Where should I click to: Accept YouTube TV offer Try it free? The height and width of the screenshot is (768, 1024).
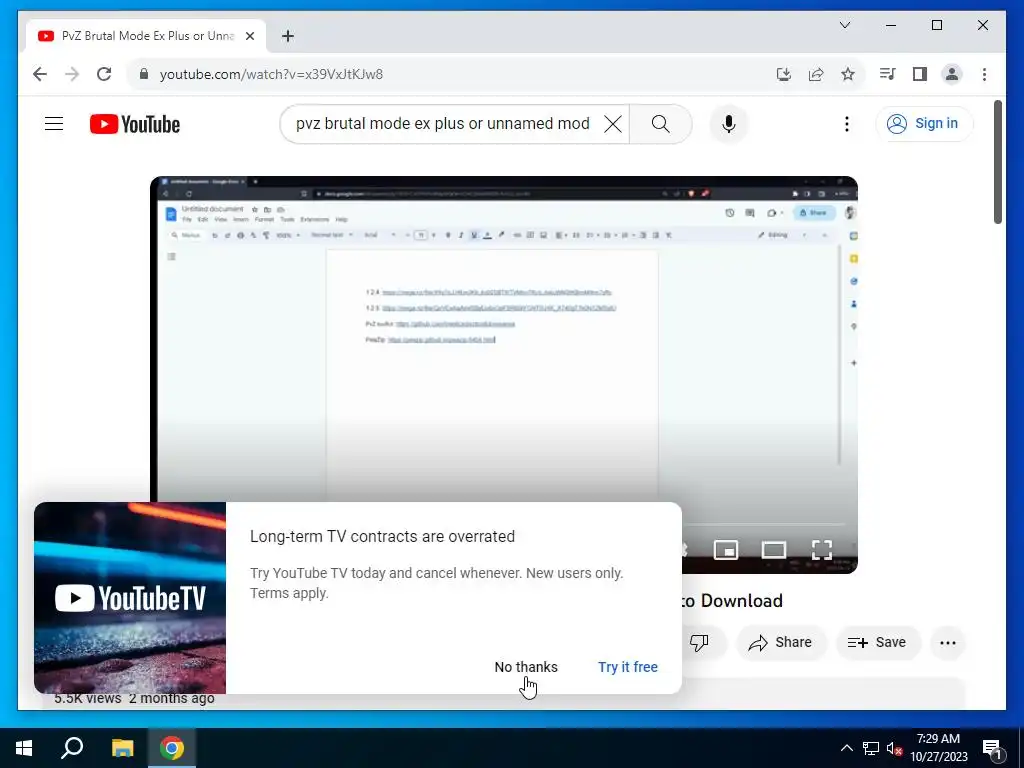tap(628, 667)
